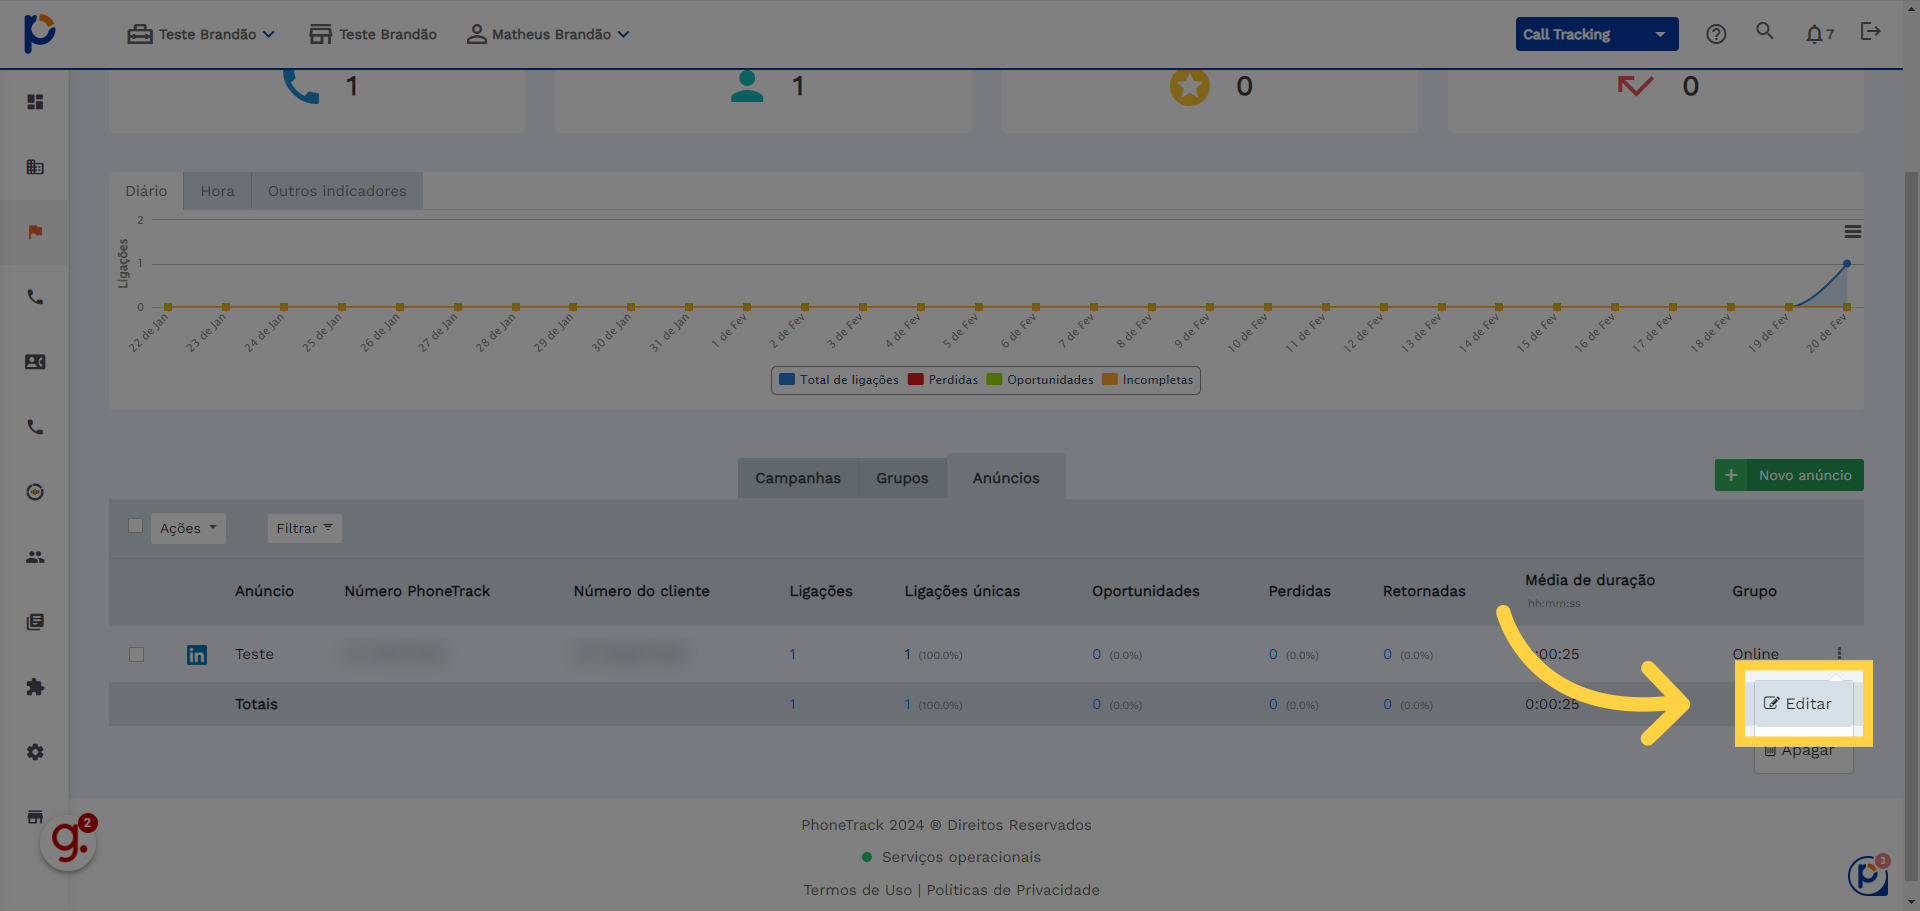Screen dimensions: 1920x911
Task: Click the logout icon in header
Action: 1870,32
